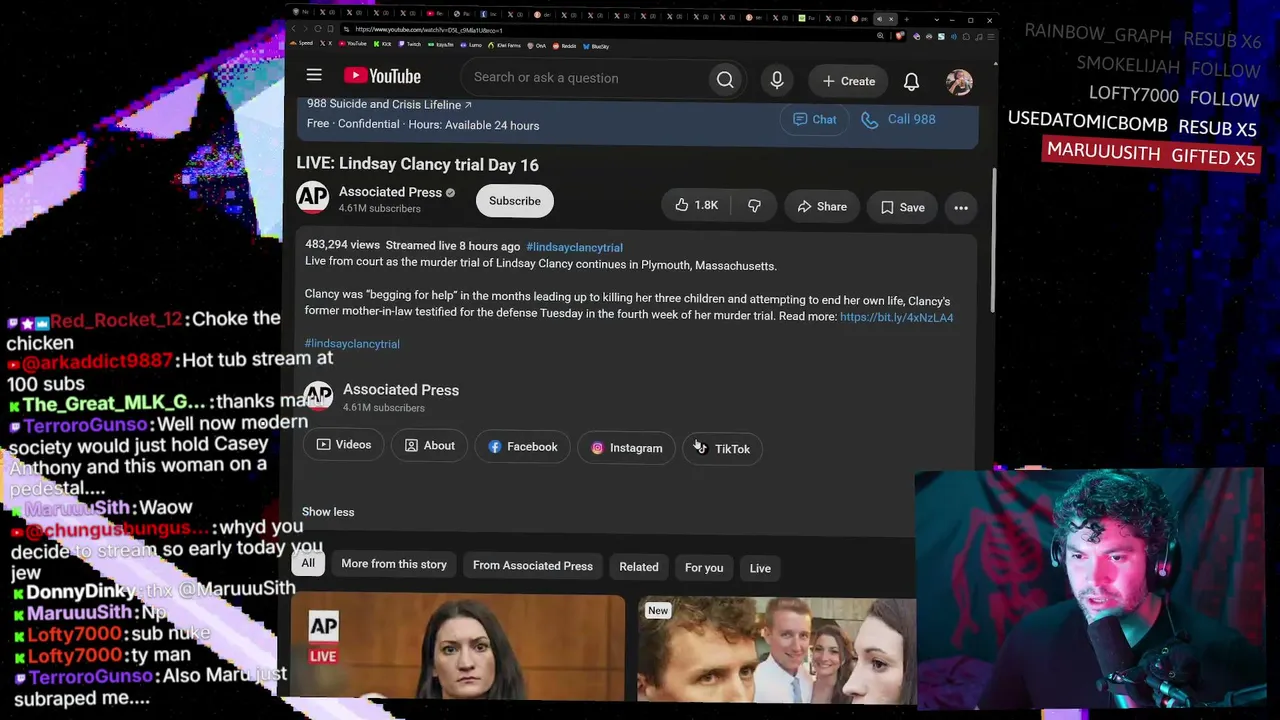This screenshot has width=1280, height=720.
Task: Open the Associated Press channel name beside Subscribe
Action: (390, 192)
